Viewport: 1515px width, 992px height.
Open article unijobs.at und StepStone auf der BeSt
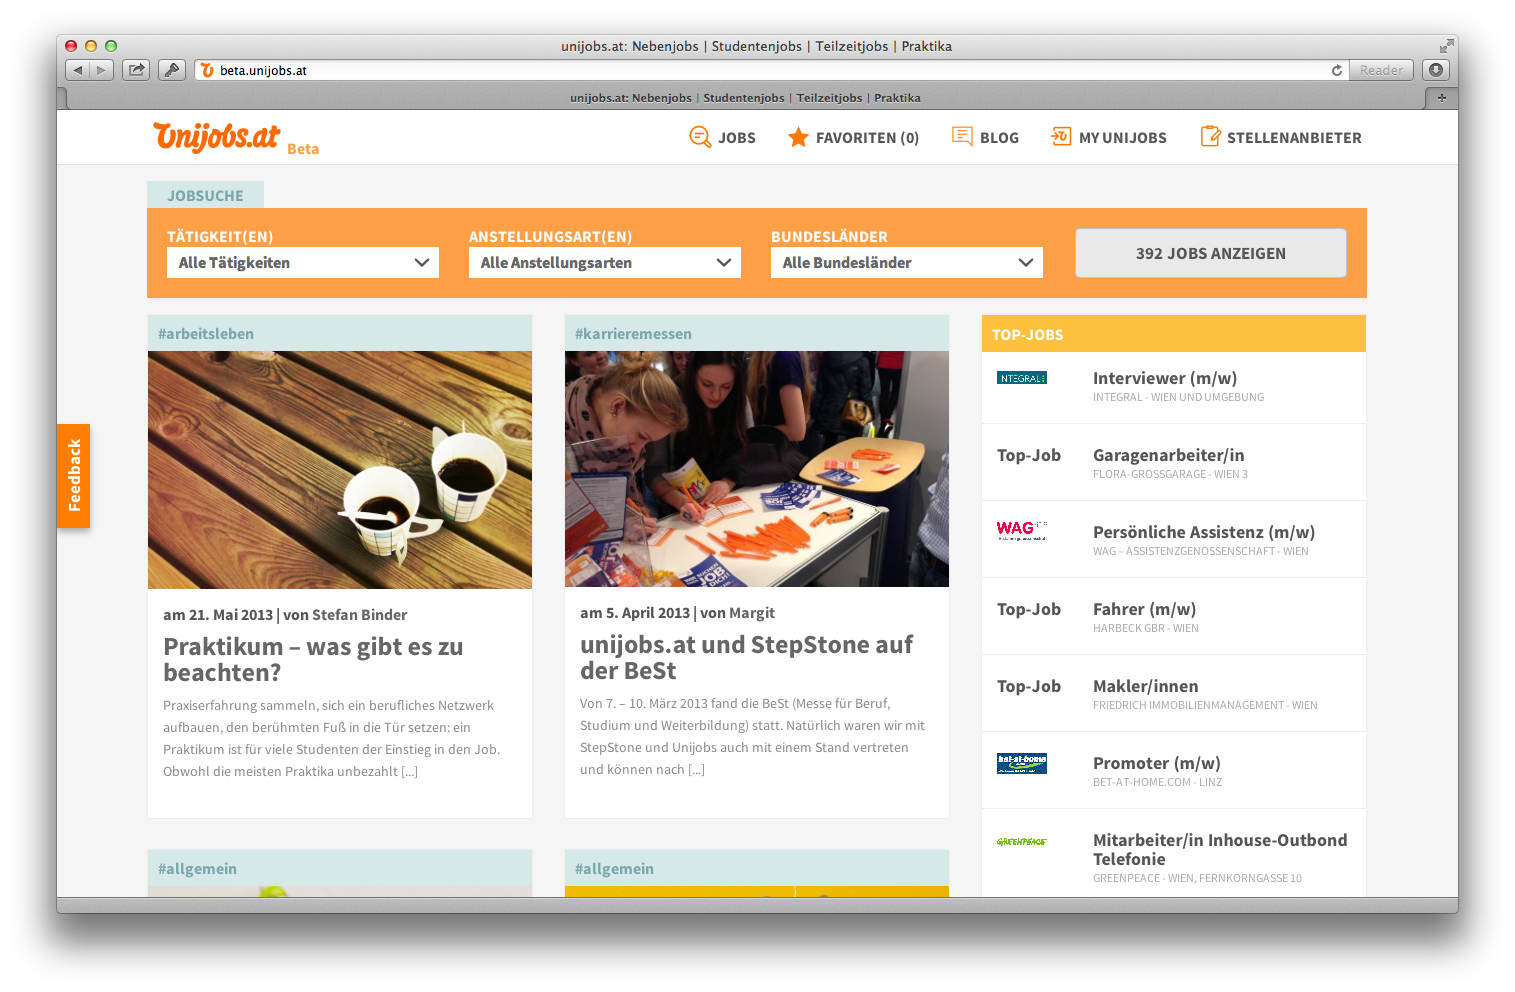pyautogui.click(x=746, y=657)
